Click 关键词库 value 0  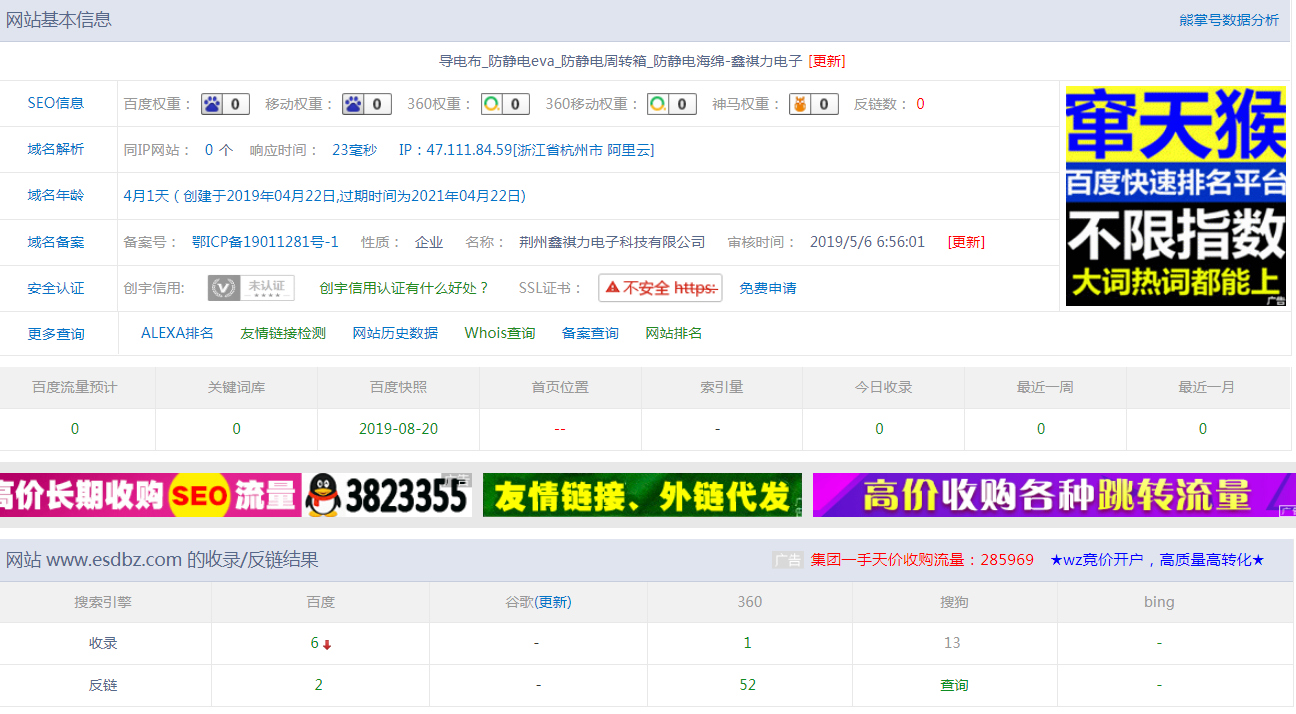(237, 429)
